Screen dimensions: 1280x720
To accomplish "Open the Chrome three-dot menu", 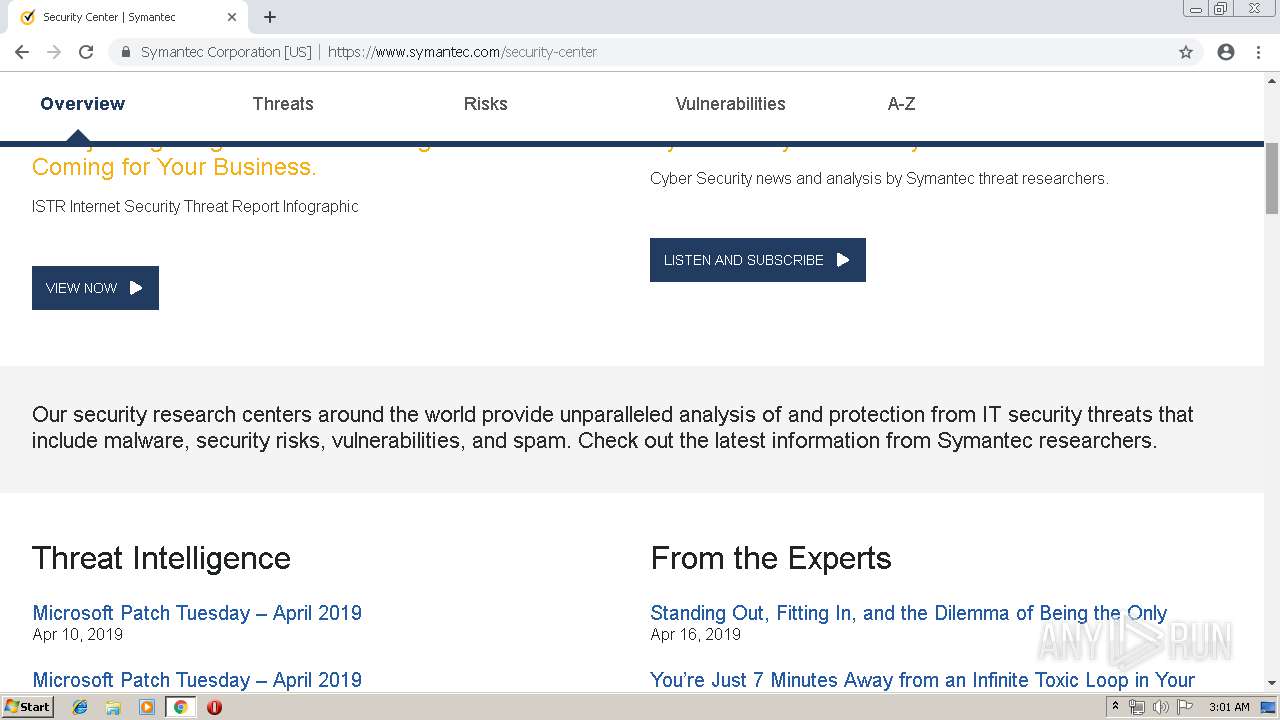I will pos(1258,52).
